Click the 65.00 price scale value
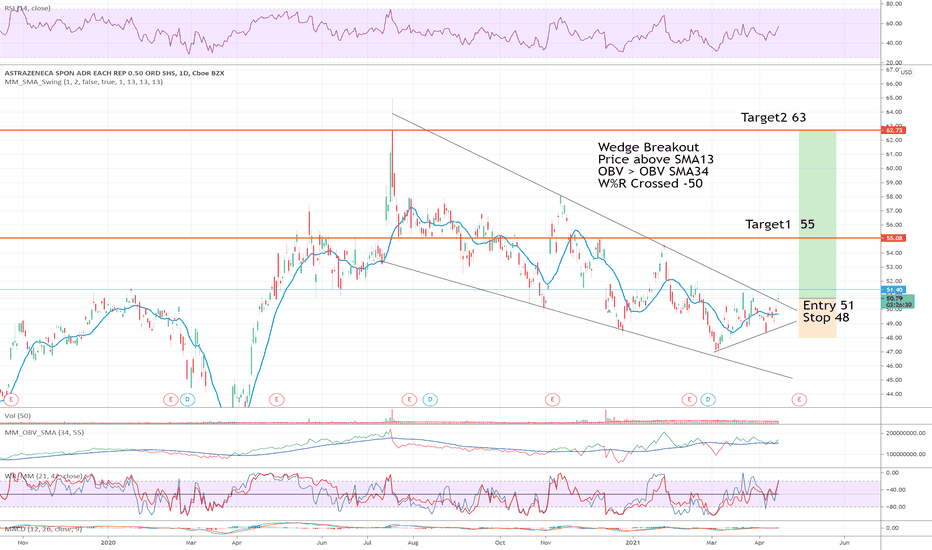Viewport: 932px width, 550px height. (x=894, y=98)
